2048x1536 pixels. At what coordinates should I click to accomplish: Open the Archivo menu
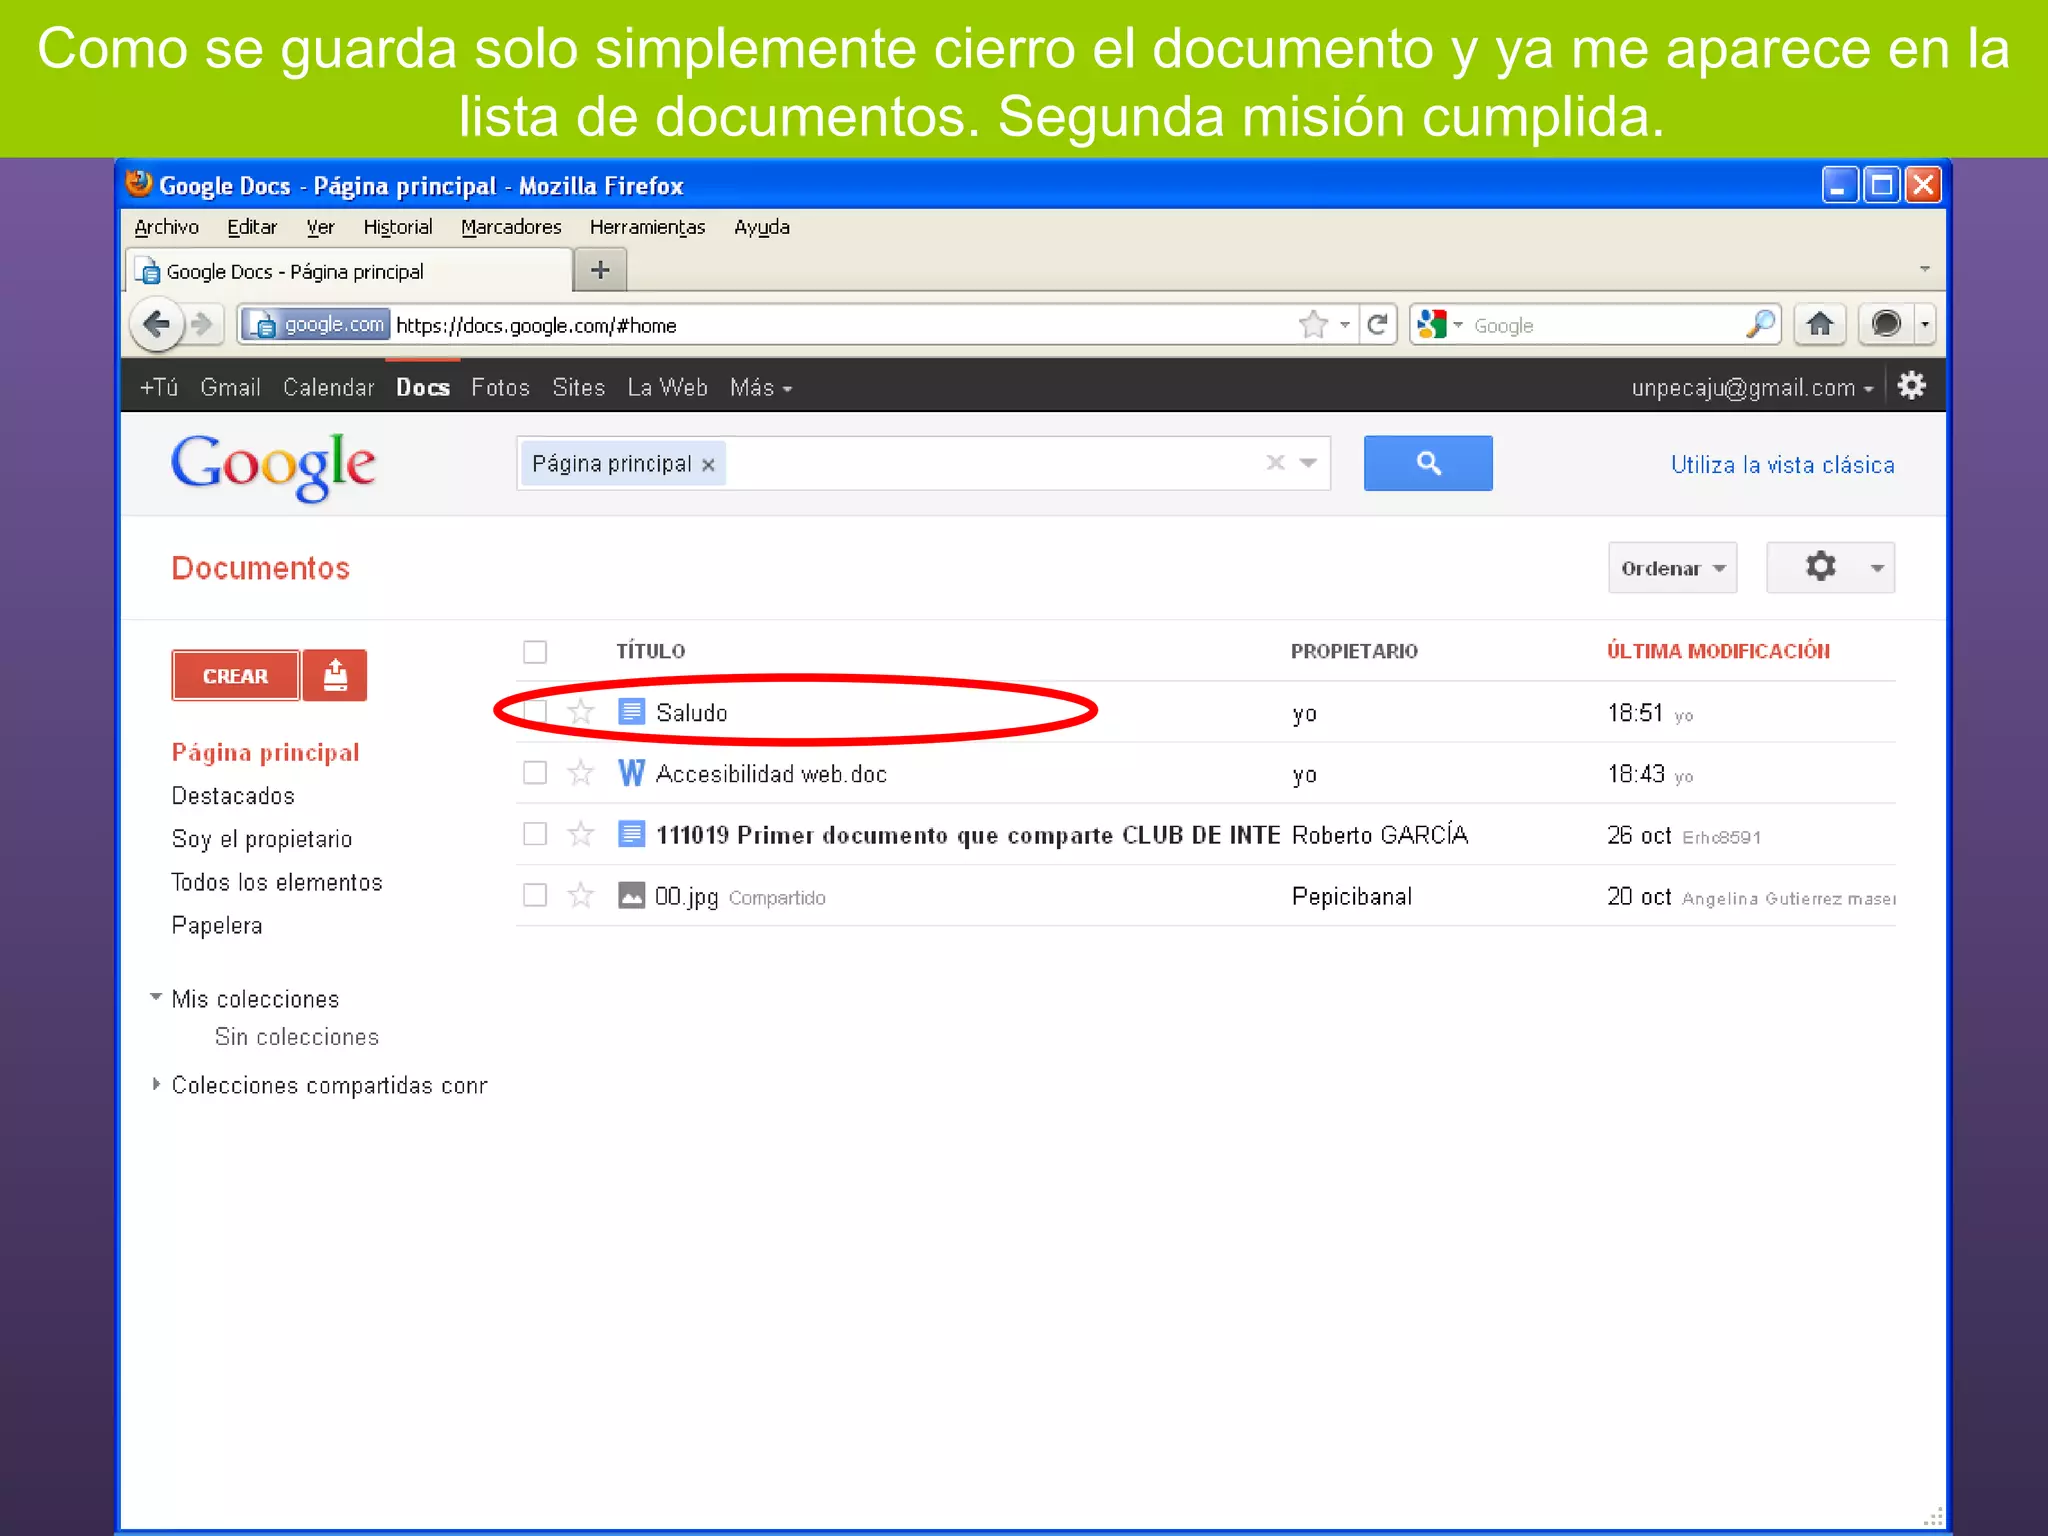(x=166, y=227)
